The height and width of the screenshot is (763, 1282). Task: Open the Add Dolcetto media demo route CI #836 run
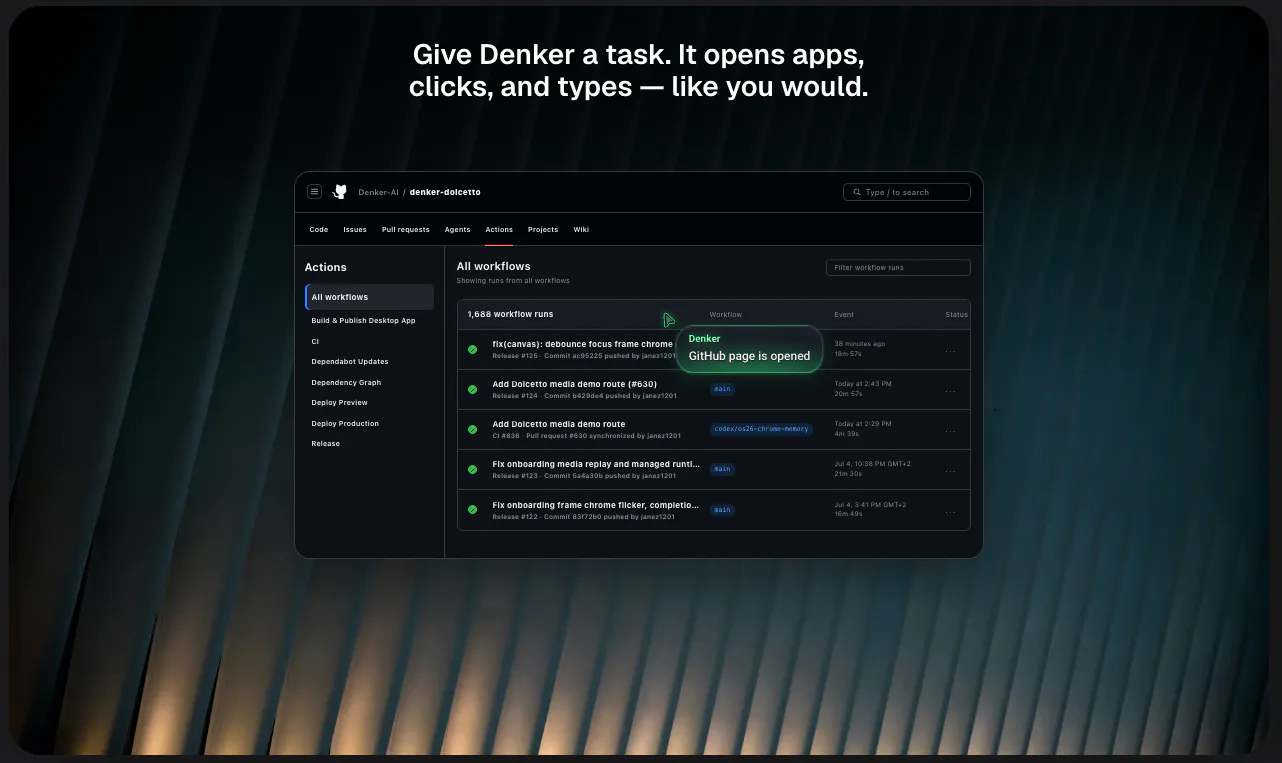coord(558,424)
